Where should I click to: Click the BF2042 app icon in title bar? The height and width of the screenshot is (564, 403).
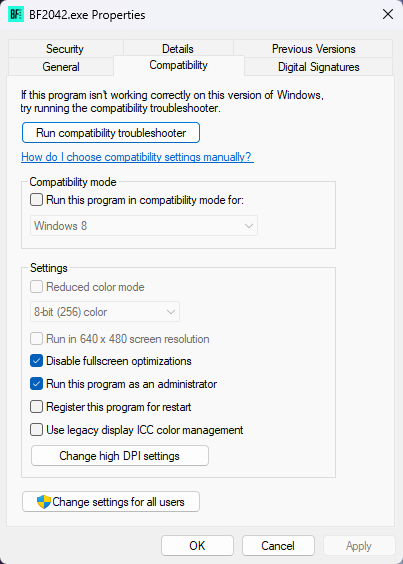pos(16,15)
